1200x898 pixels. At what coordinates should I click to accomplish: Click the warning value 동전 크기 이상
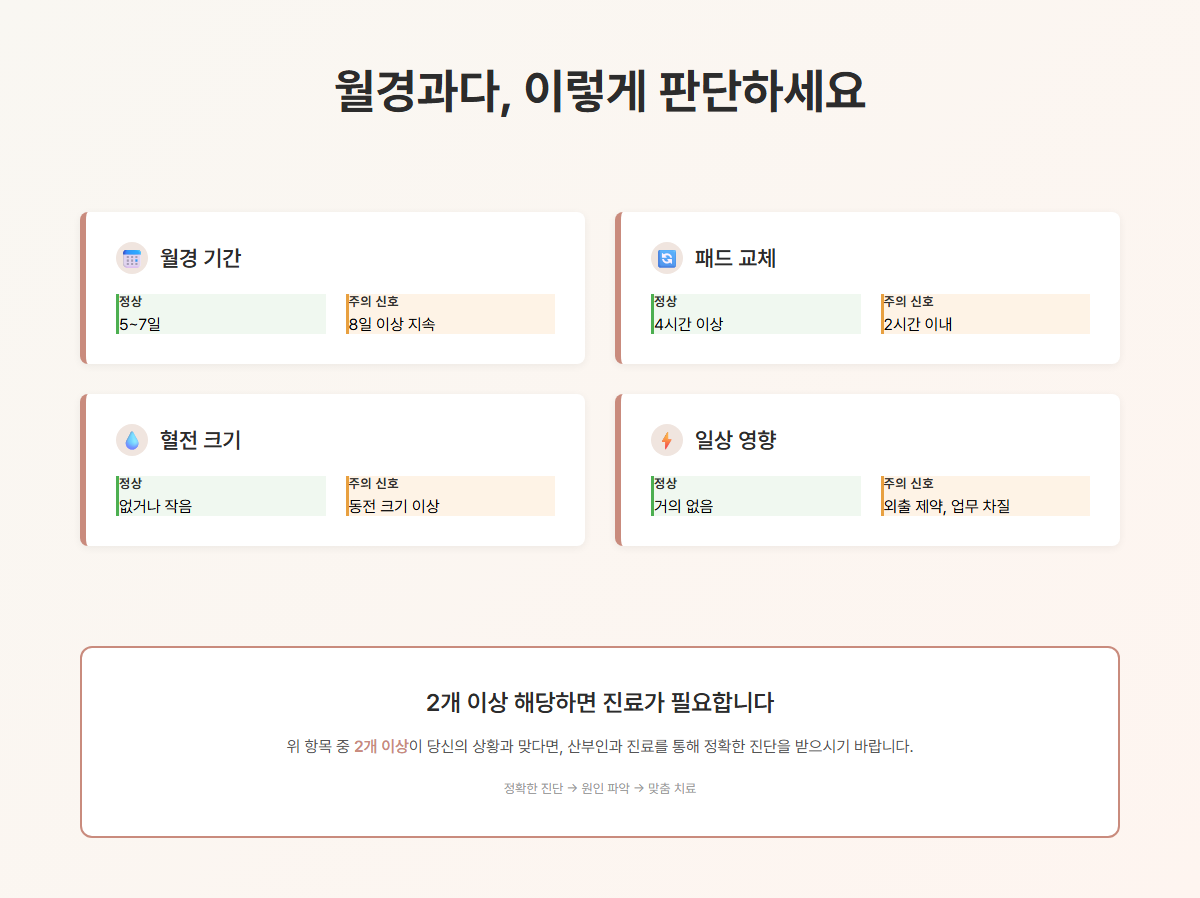click(394, 506)
